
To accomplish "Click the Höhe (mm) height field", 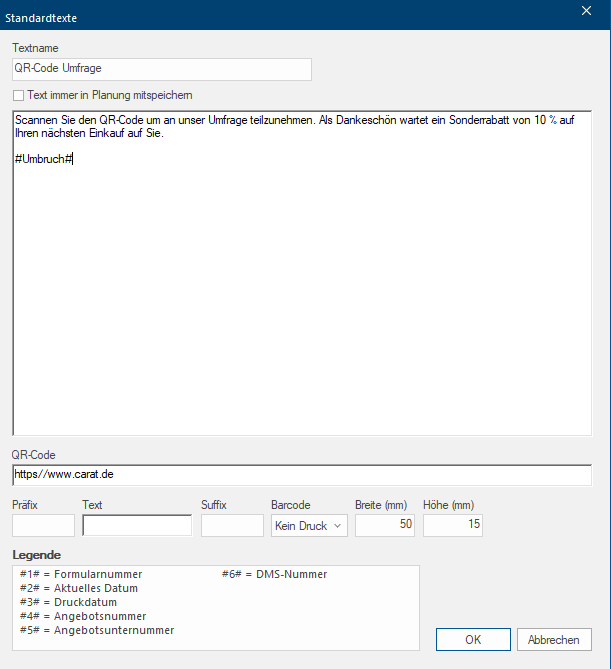I will click(x=452, y=525).
